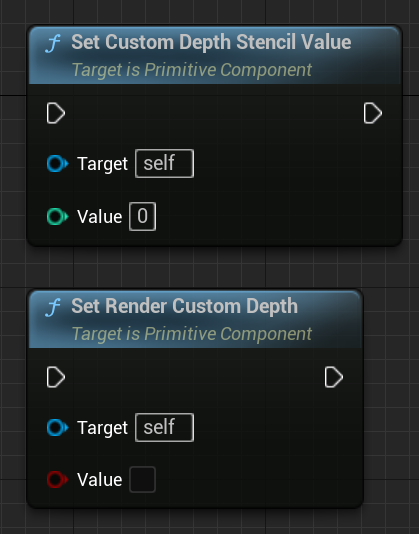
Task: Select the Set Render Custom Depth node title
Action: pos(185,306)
